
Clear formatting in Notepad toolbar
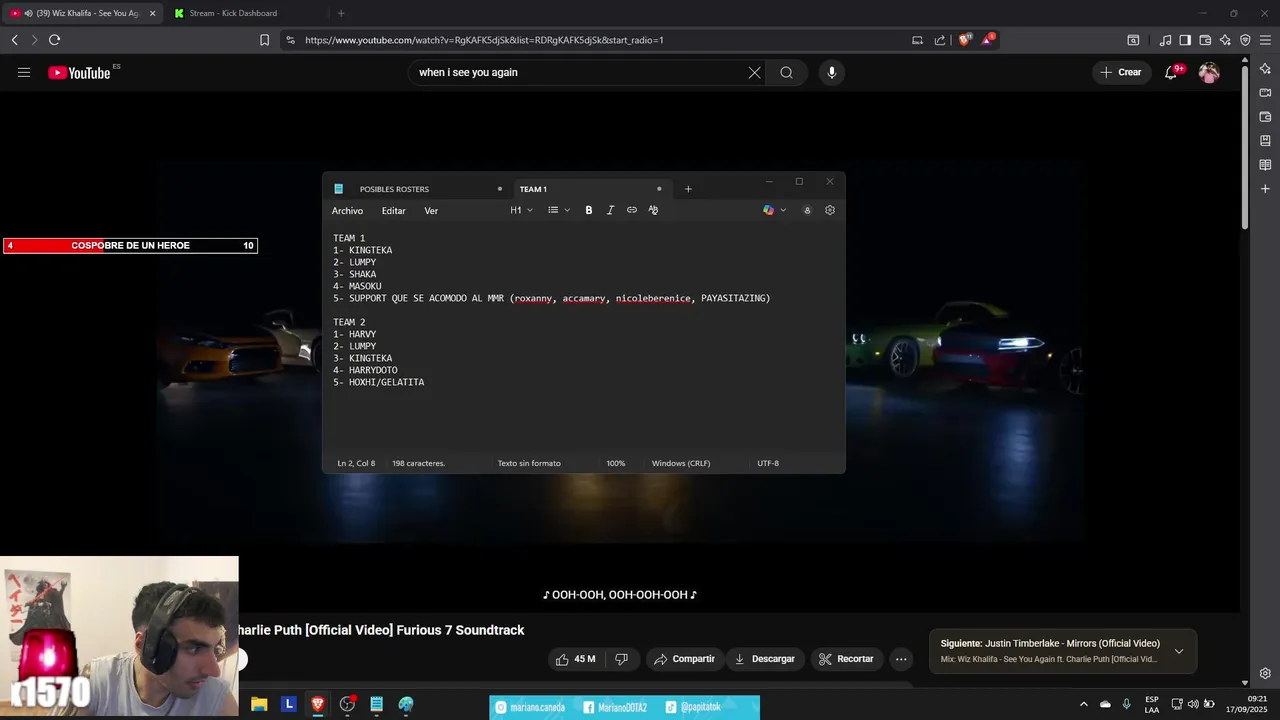(x=653, y=210)
